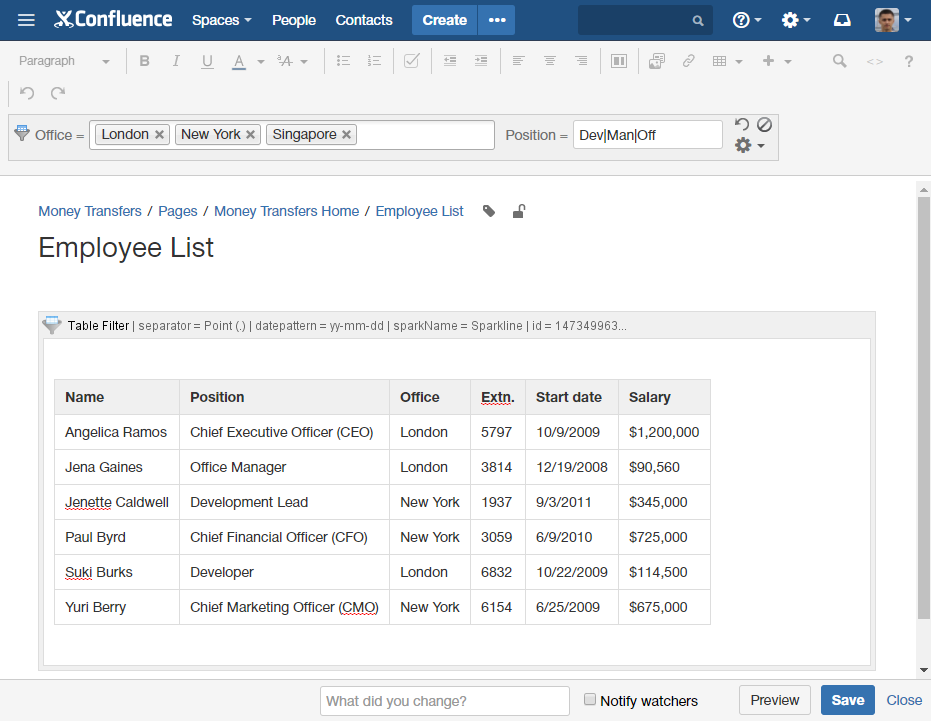
Task: Open the Paragraph style dropdown
Action: [64, 61]
